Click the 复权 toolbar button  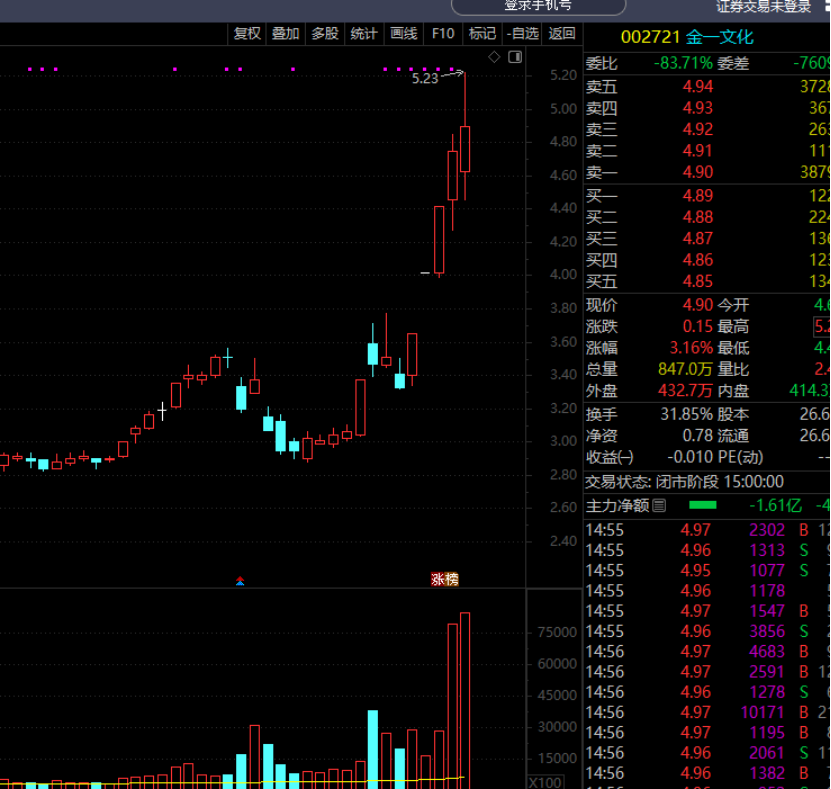247,34
